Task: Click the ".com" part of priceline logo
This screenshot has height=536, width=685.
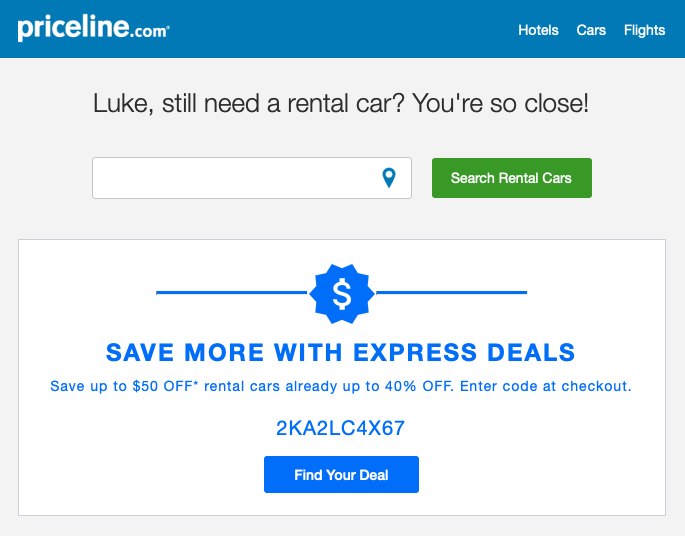Action: (x=150, y=31)
